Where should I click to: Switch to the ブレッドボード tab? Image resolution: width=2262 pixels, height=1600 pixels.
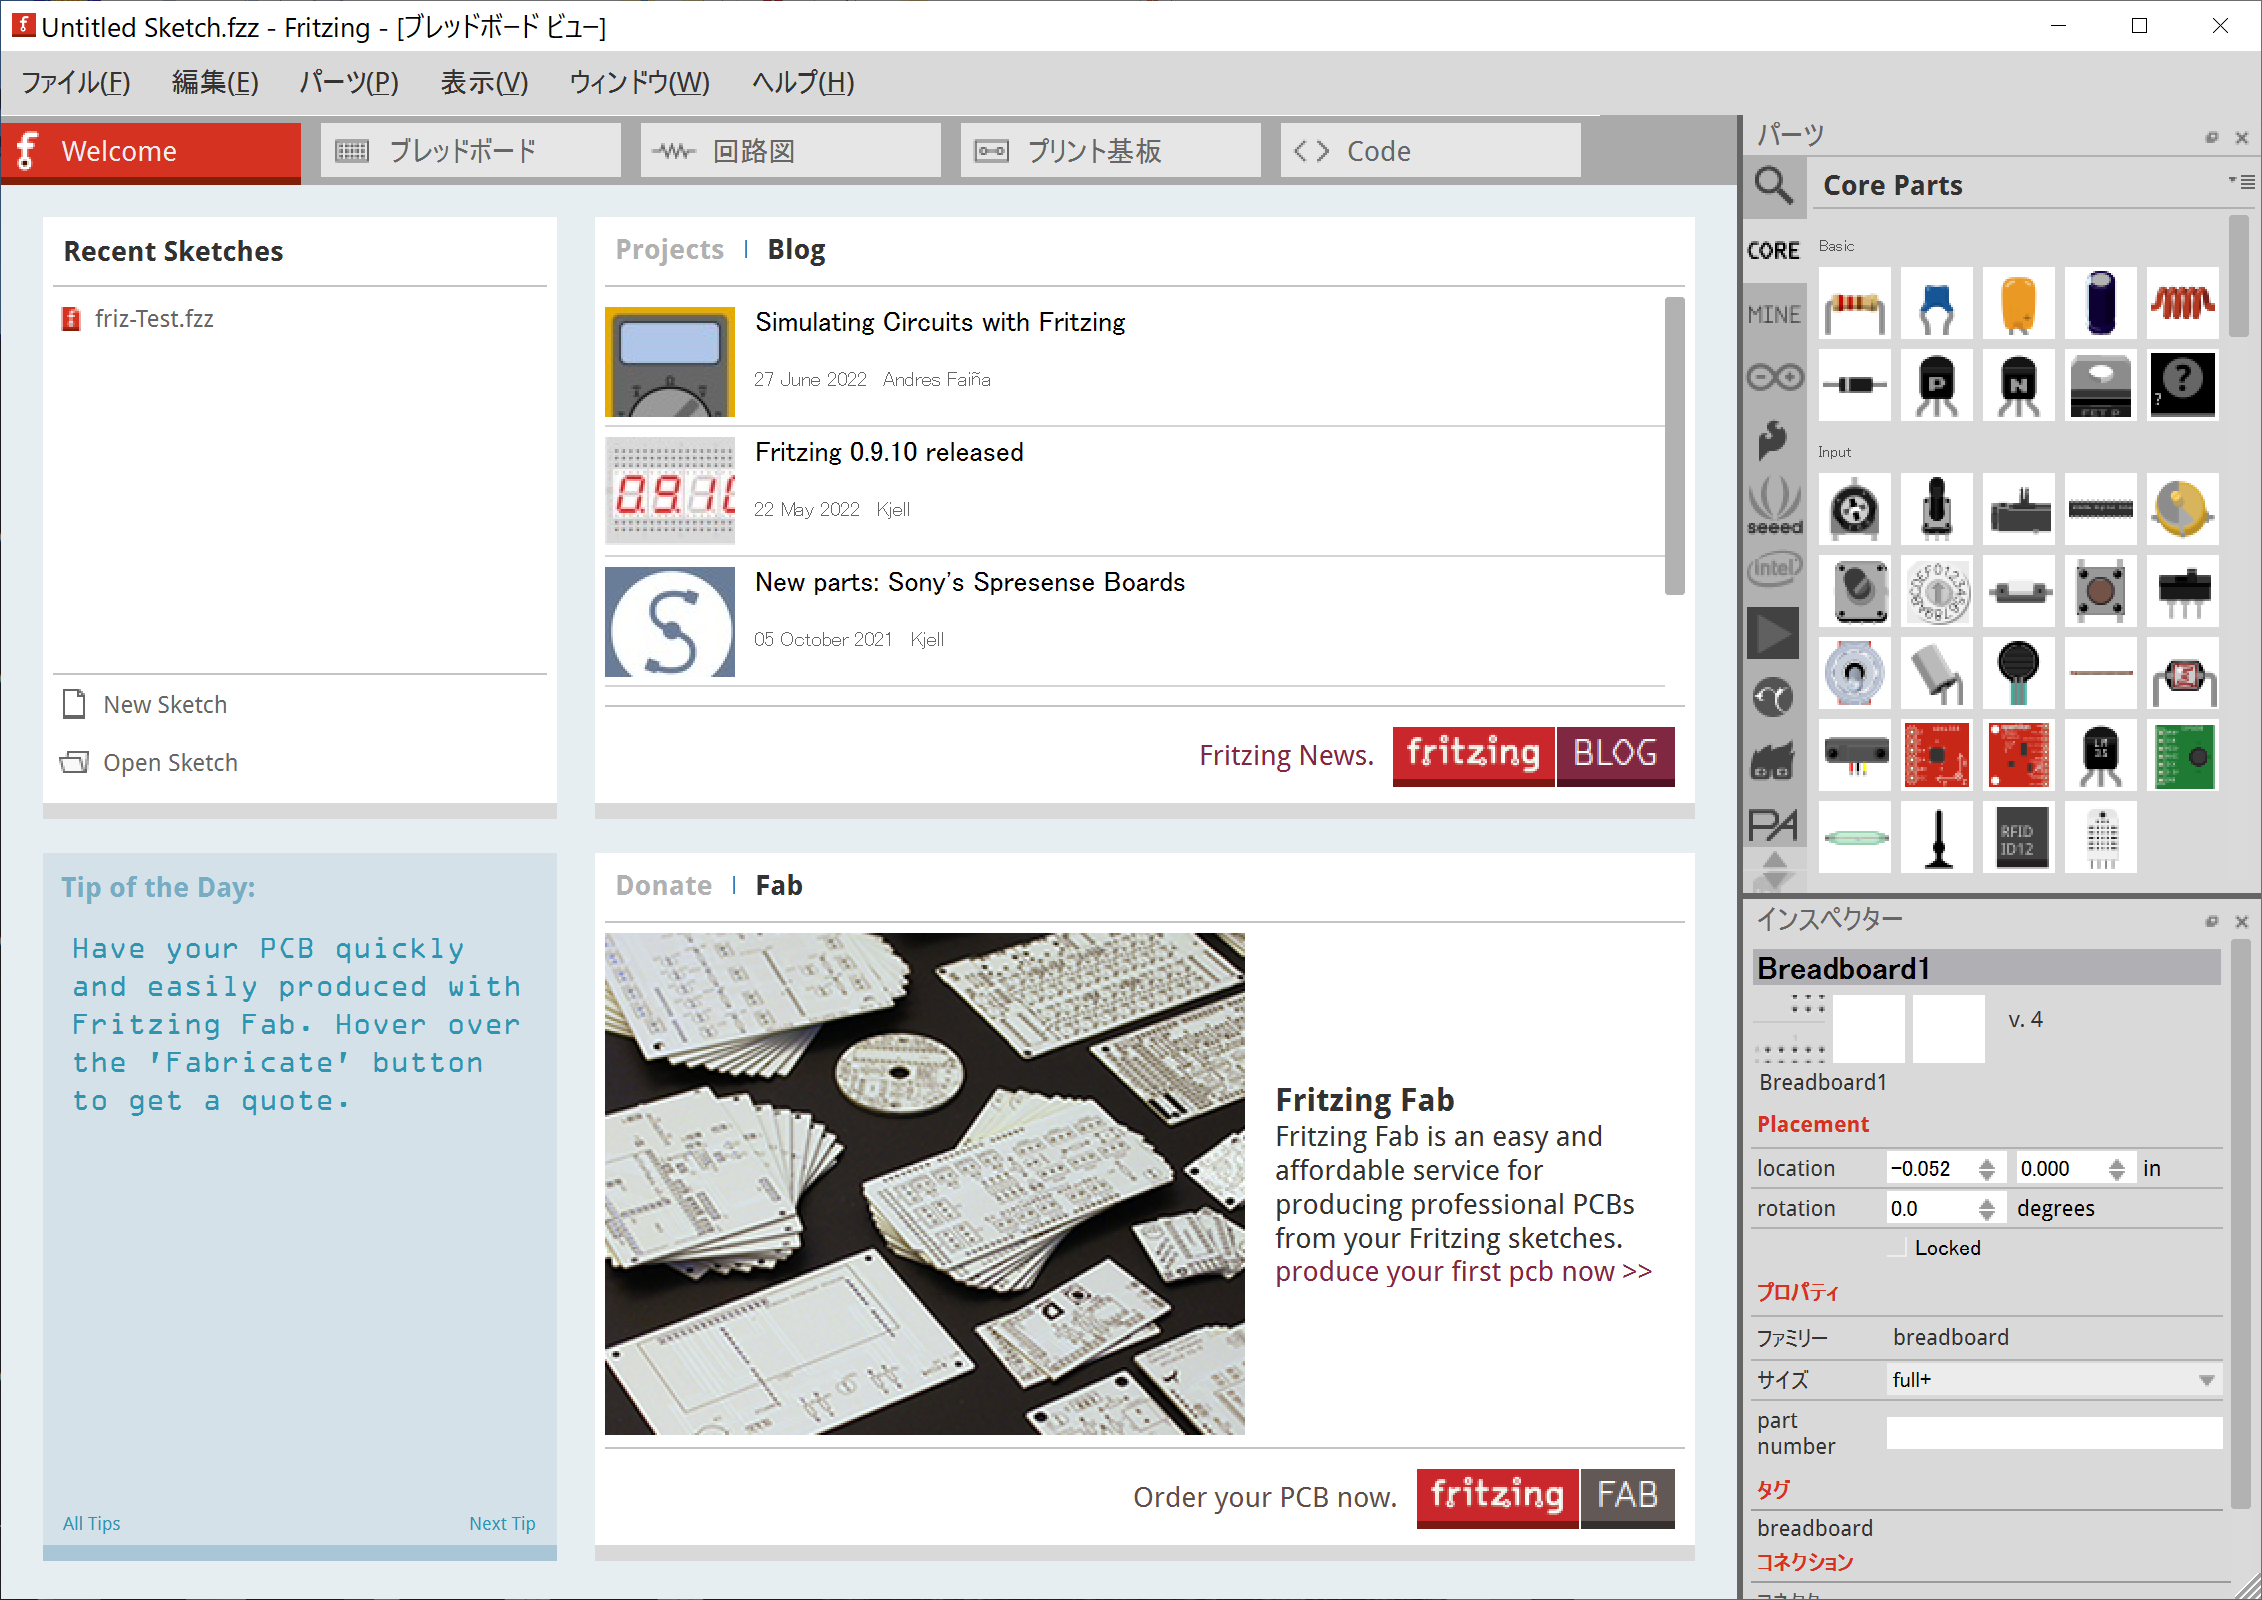point(471,151)
